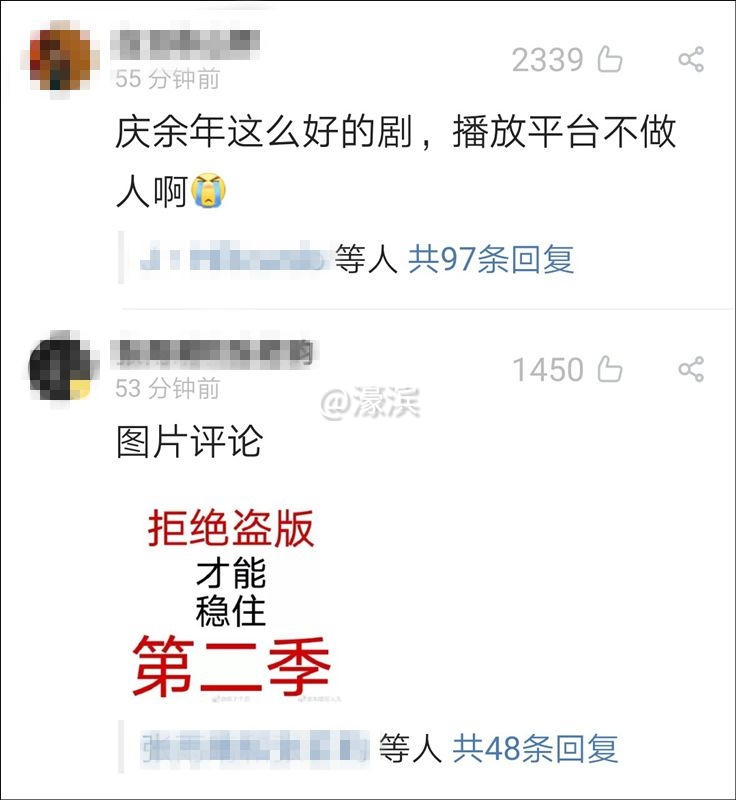This screenshot has width=736, height=800.
Task: Tap the 53 分钟前 timestamp
Action: (x=167, y=388)
